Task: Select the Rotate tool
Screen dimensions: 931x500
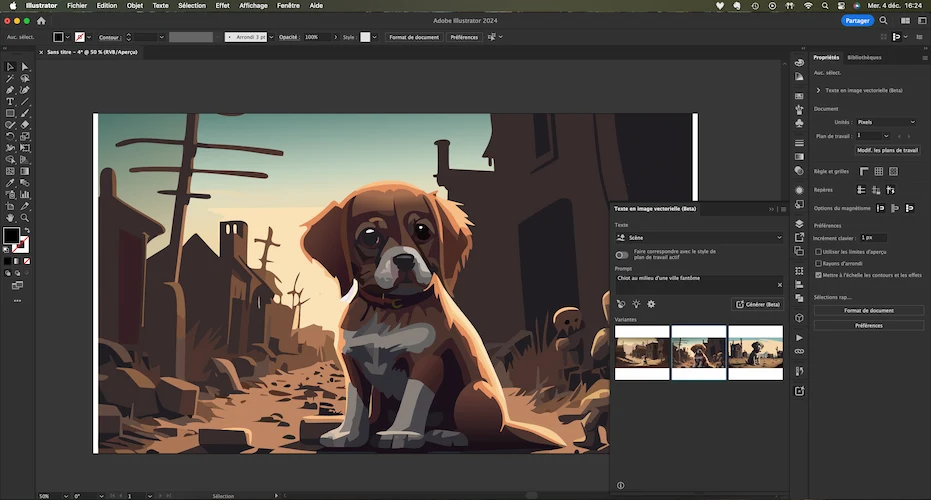Action: [x=10, y=137]
